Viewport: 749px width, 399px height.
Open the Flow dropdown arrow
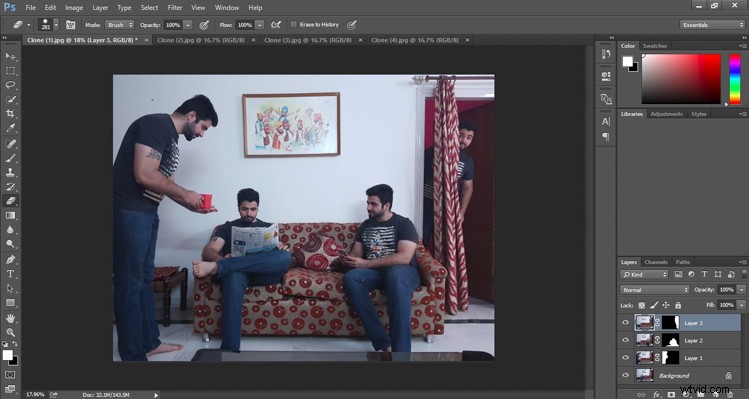(x=259, y=25)
